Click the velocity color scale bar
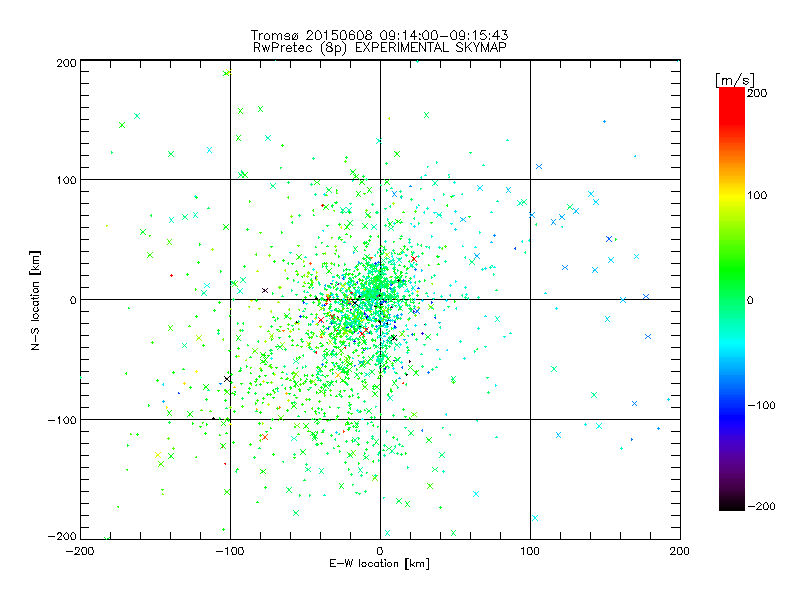The height and width of the screenshot is (600, 800). point(732,299)
